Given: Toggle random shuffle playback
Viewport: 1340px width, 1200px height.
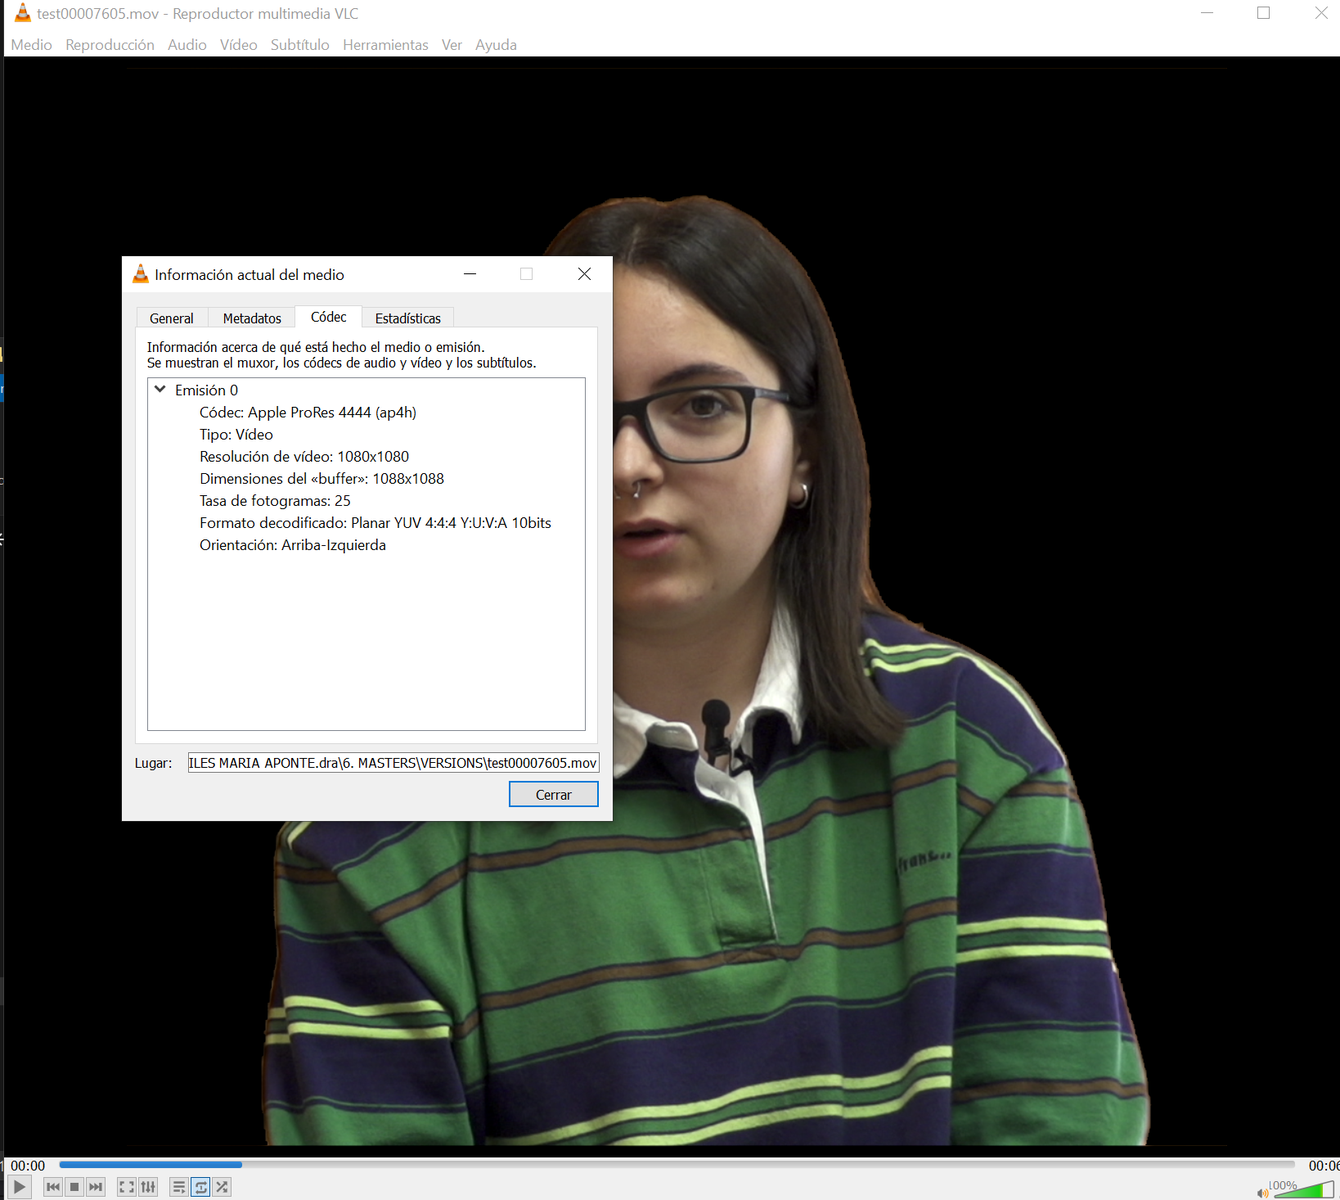Looking at the screenshot, I should [x=222, y=1187].
